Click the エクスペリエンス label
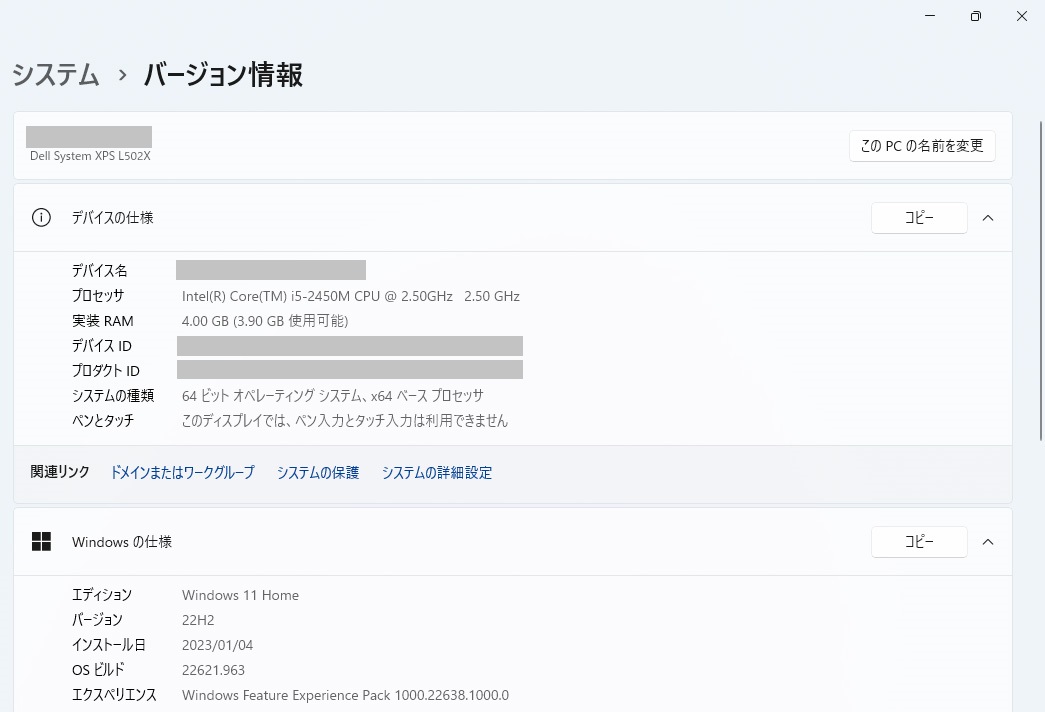This screenshot has height=712, width=1045. [115, 695]
